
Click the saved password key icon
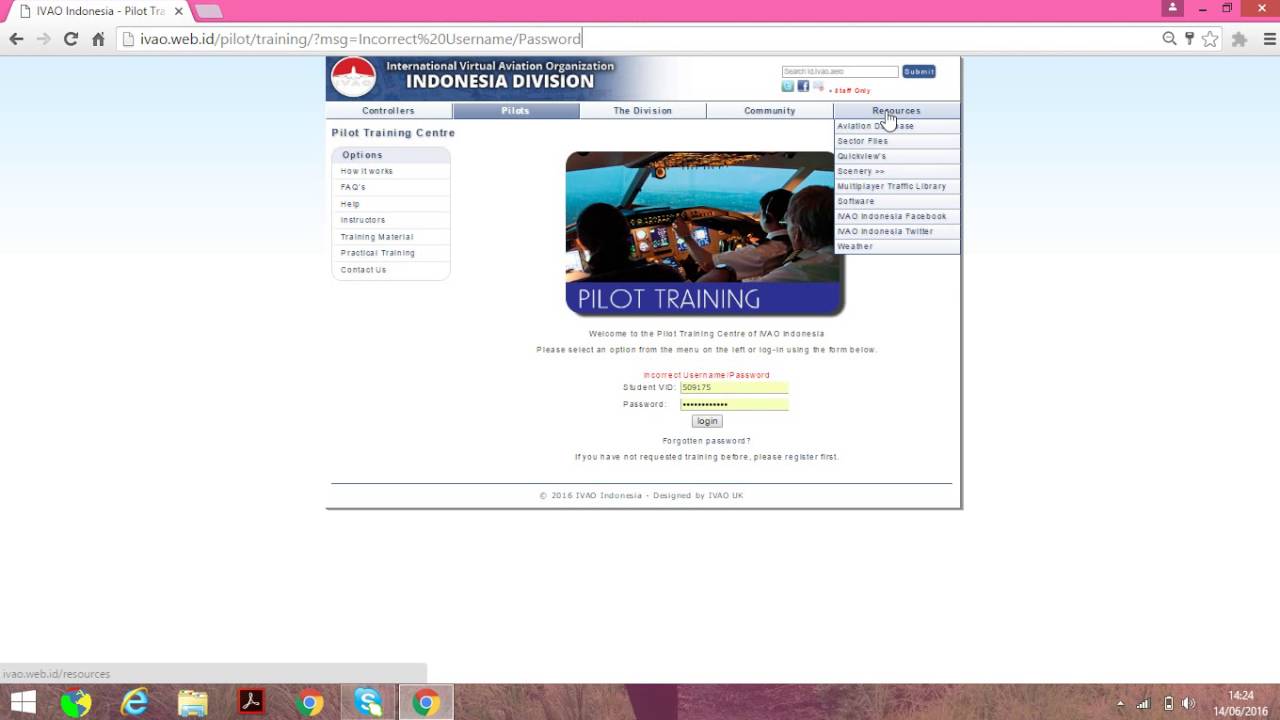[x=1189, y=39]
